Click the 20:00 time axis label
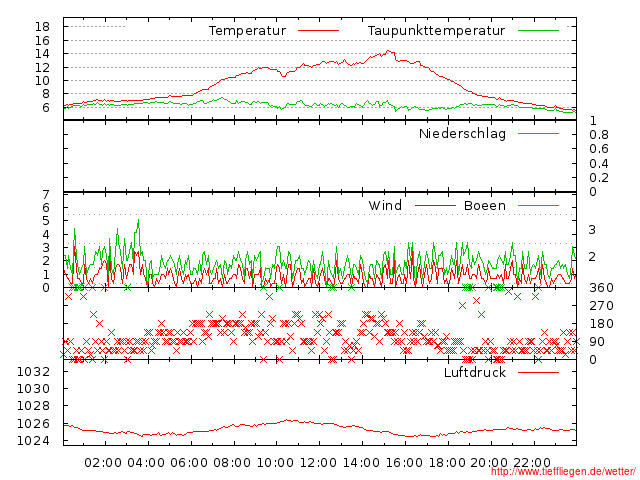640x480 pixels. click(489, 463)
